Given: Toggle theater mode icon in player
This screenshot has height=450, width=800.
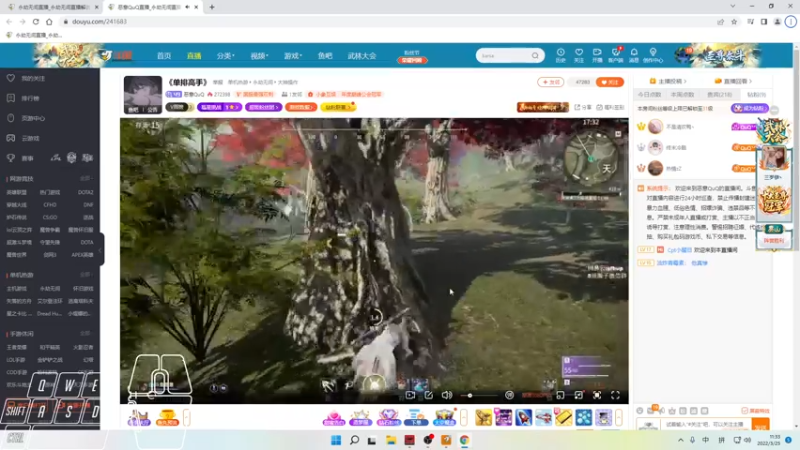Looking at the screenshot, I should point(579,395).
